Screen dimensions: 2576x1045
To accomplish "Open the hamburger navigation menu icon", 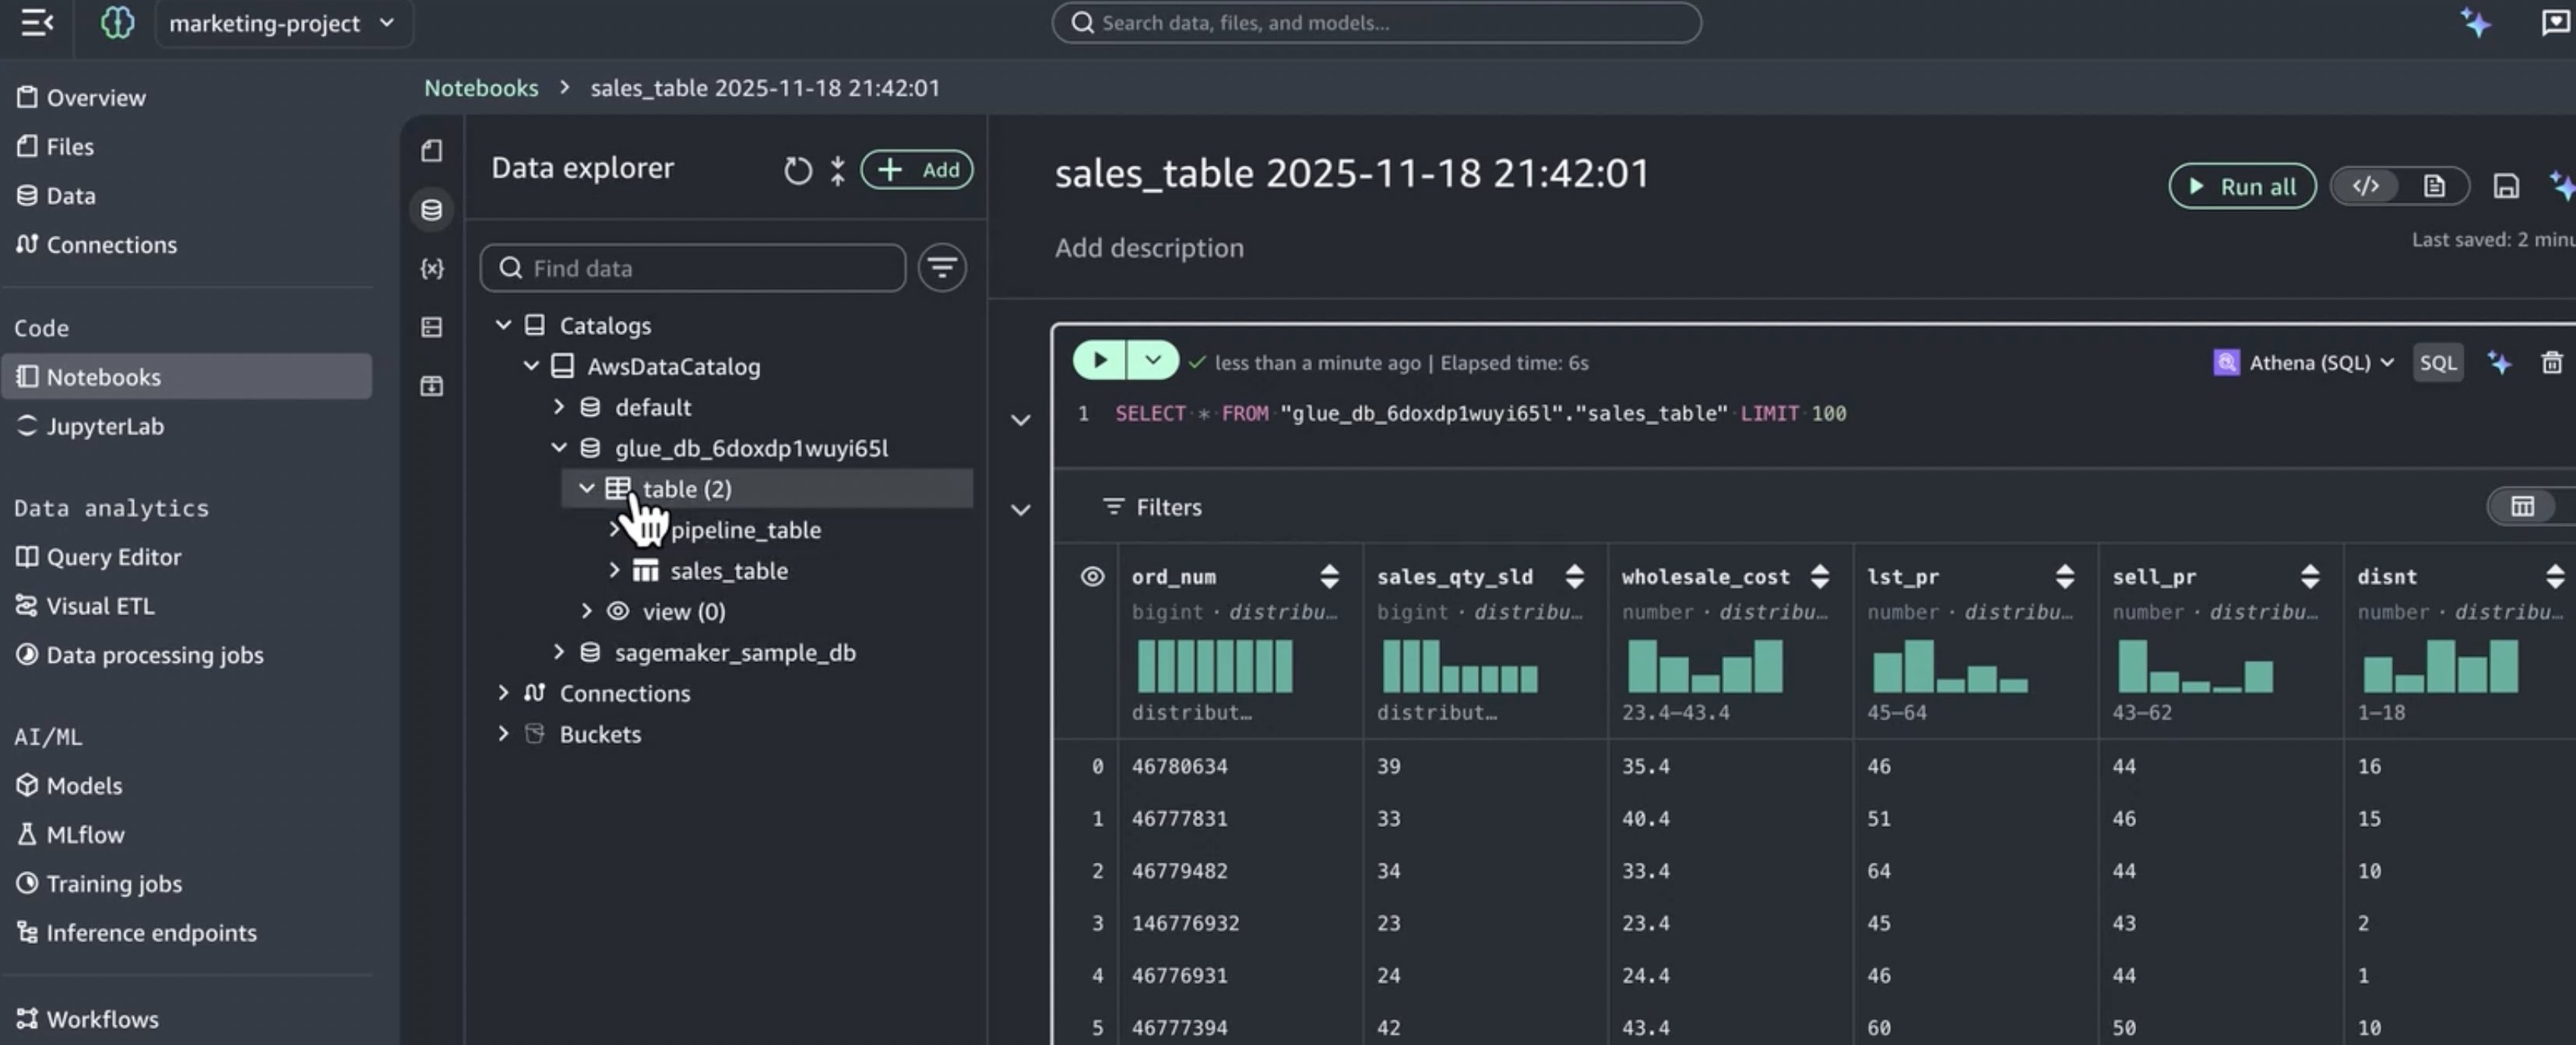I will [x=36, y=23].
